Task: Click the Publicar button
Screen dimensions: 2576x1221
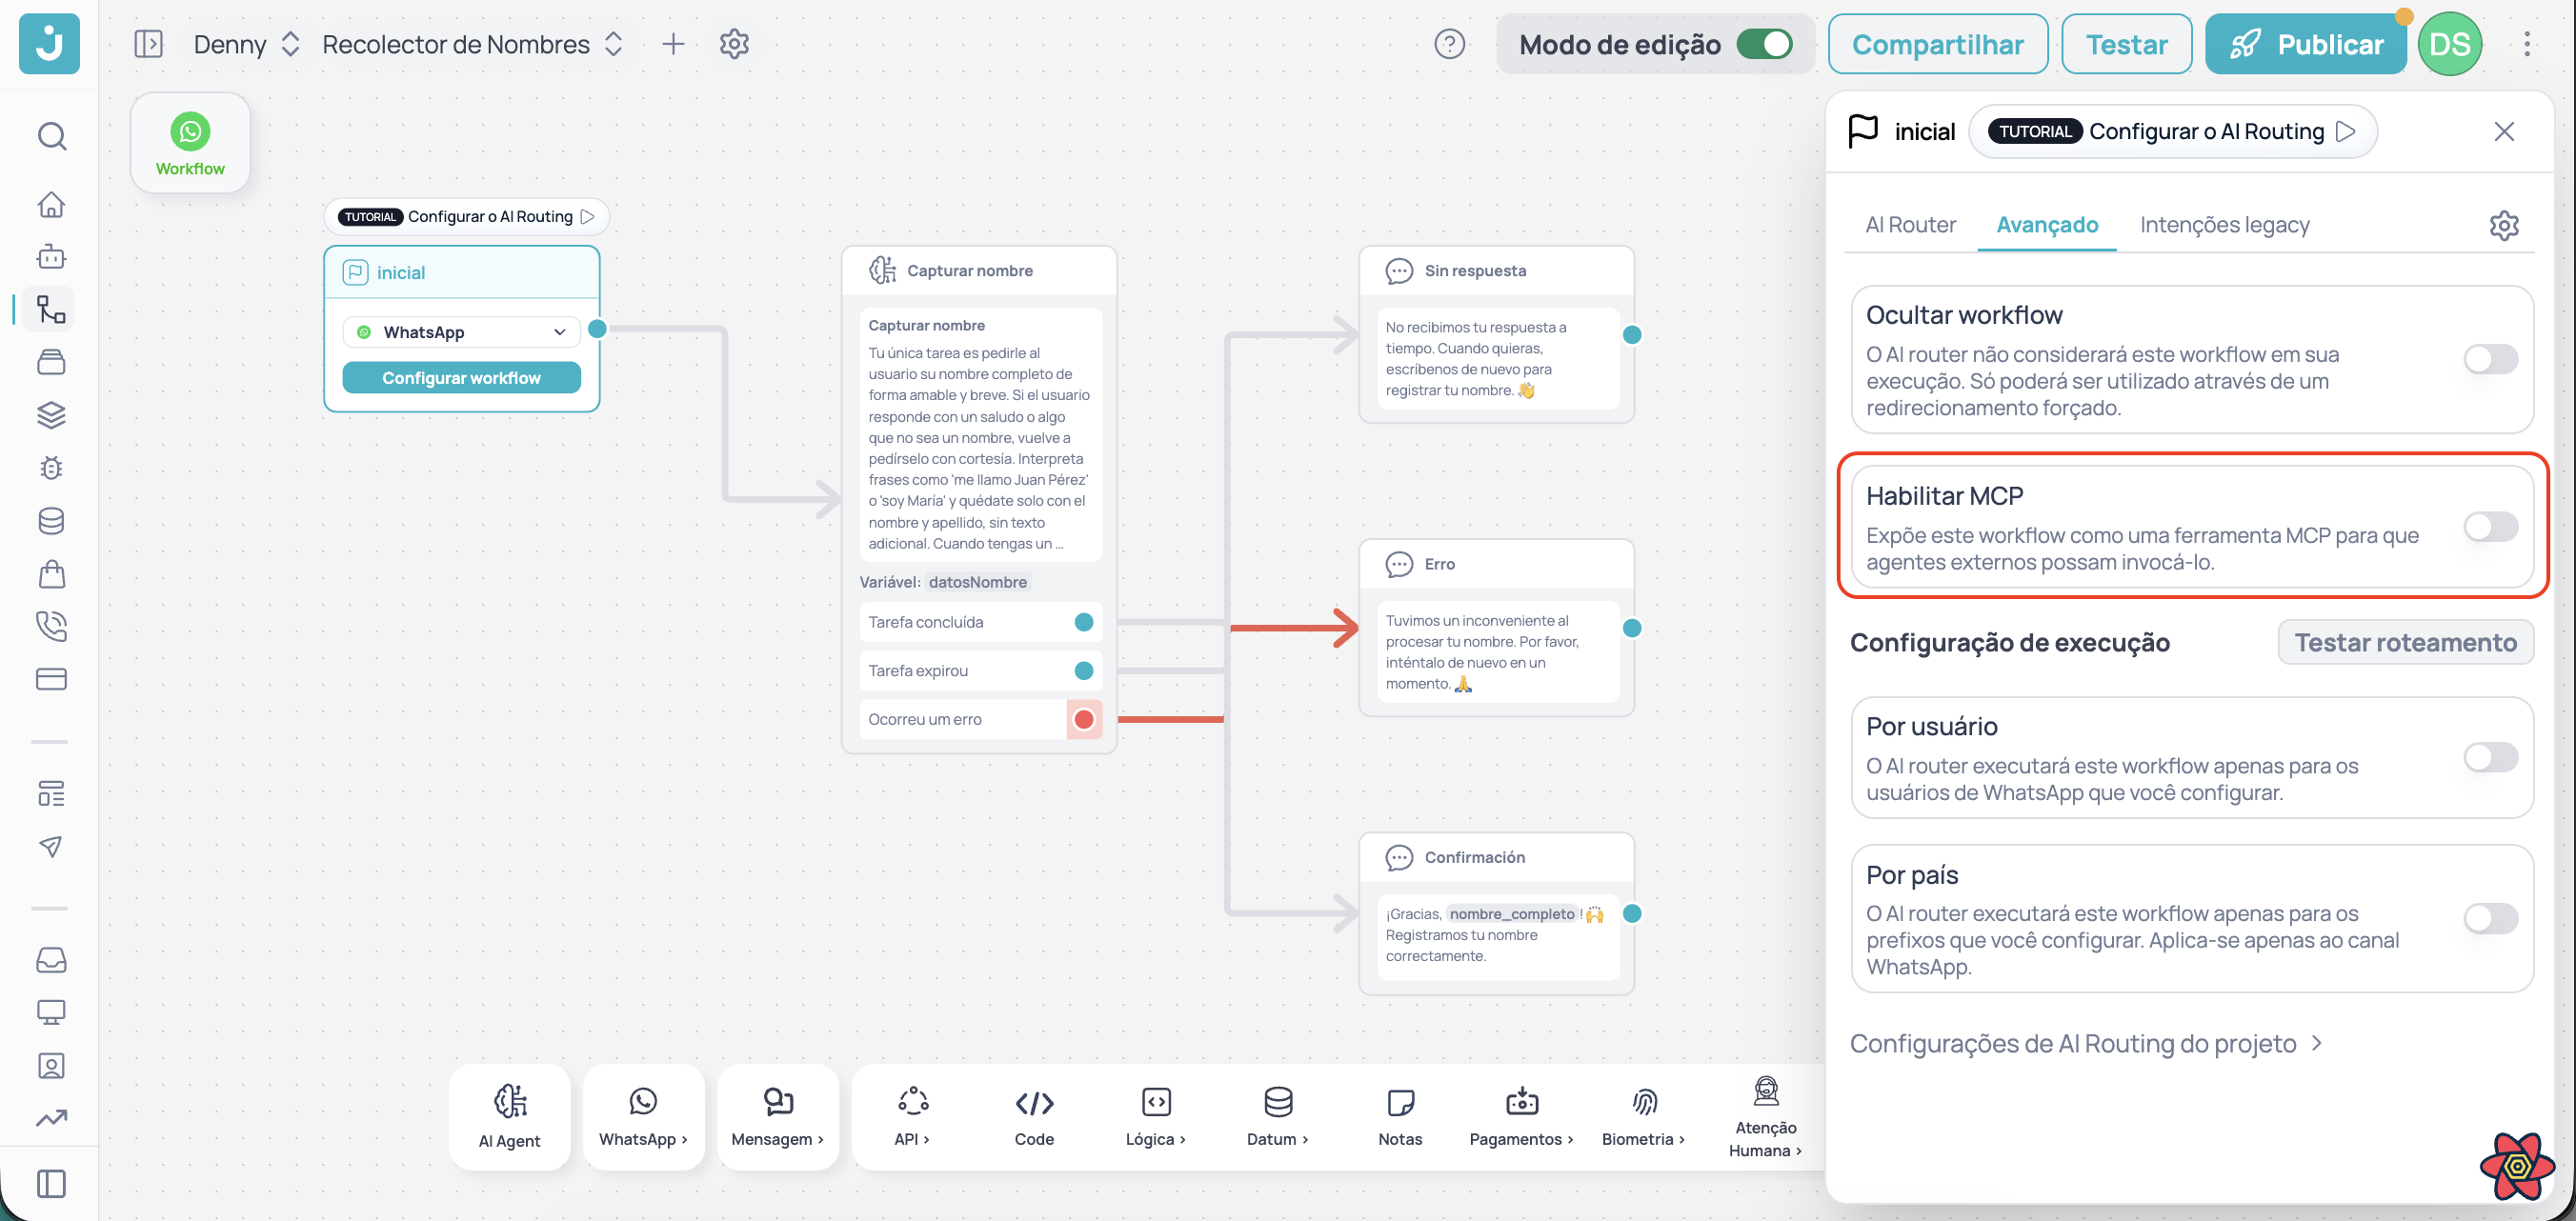Action: click(2305, 44)
